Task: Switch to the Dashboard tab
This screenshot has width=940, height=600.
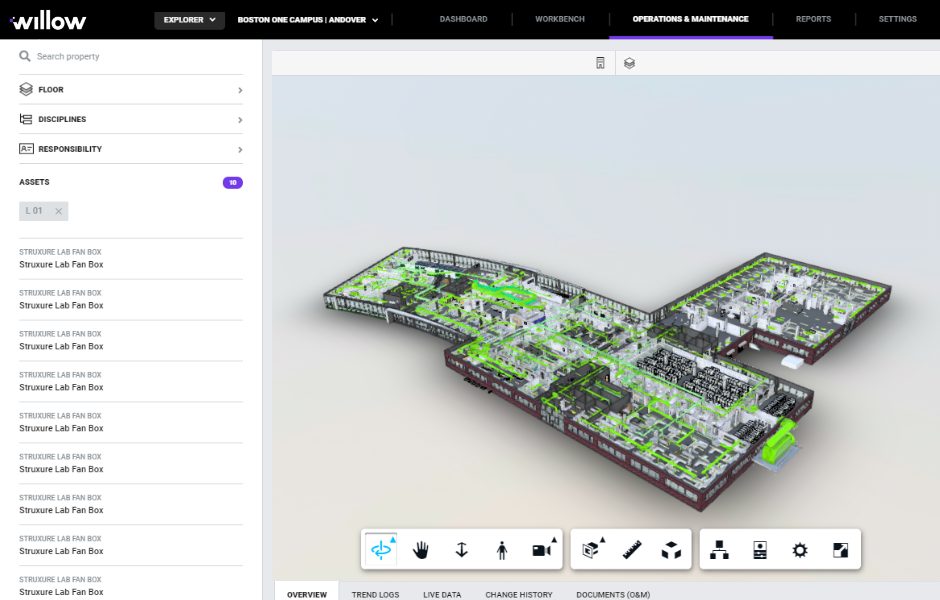Action: pos(463,19)
